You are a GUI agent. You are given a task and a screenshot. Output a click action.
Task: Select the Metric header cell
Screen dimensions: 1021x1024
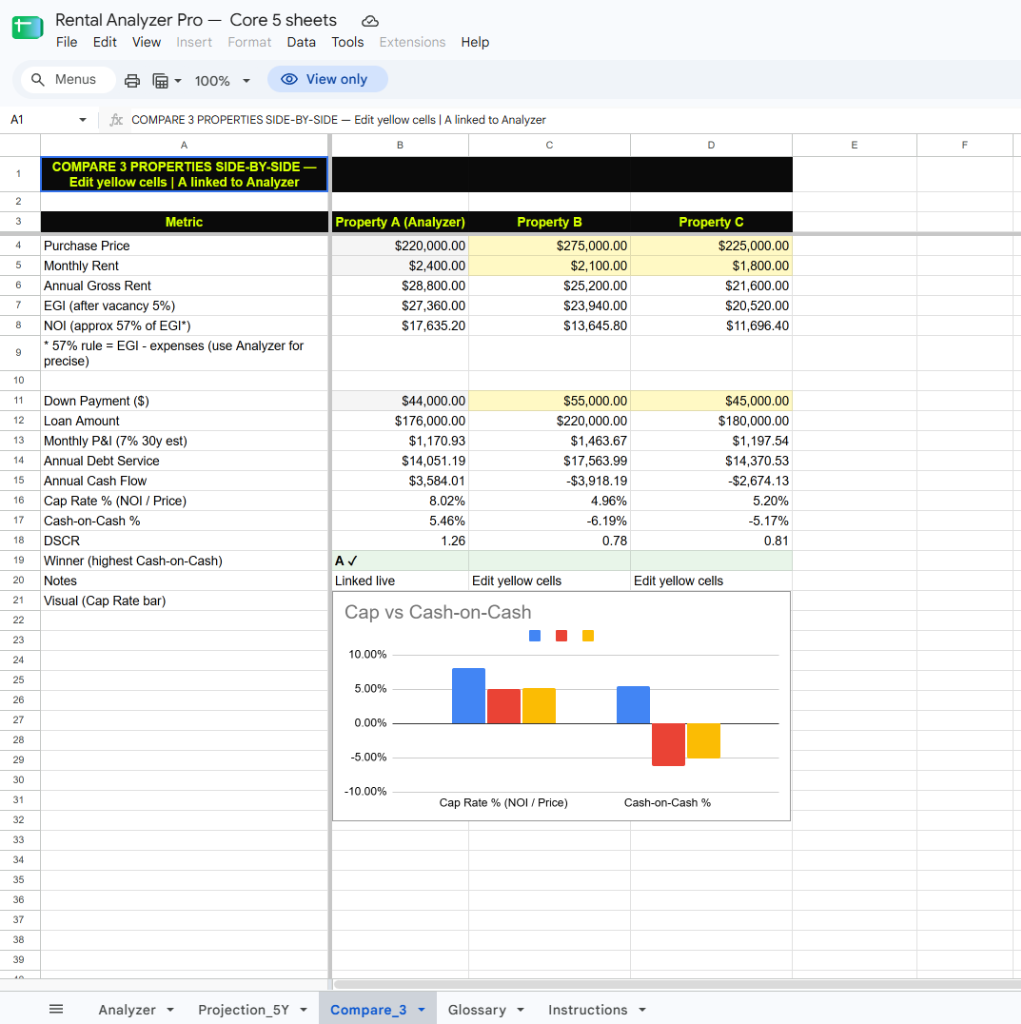coord(184,222)
